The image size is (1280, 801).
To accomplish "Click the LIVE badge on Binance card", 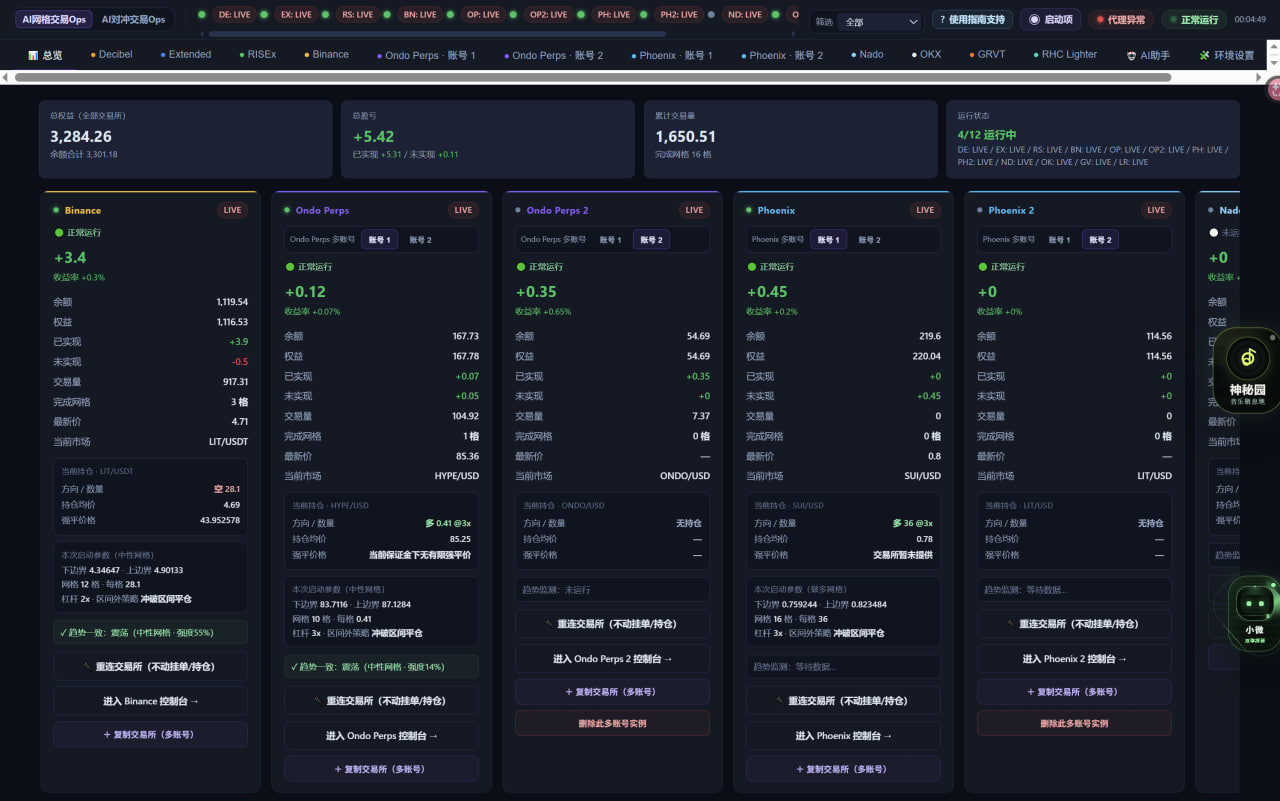I will click(232, 210).
